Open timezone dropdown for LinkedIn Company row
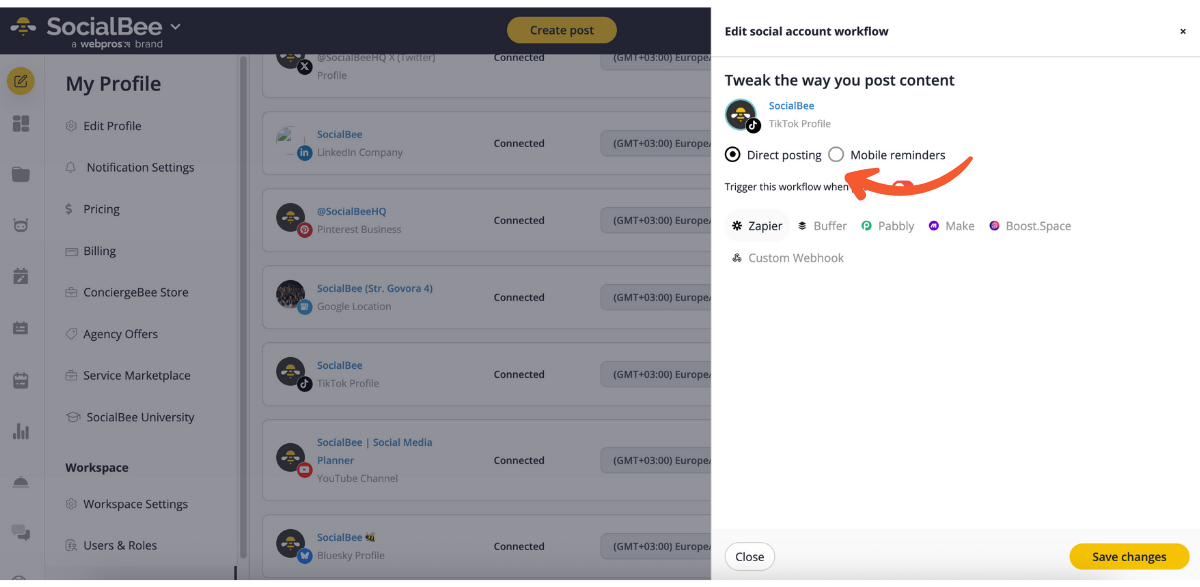 tap(655, 143)
